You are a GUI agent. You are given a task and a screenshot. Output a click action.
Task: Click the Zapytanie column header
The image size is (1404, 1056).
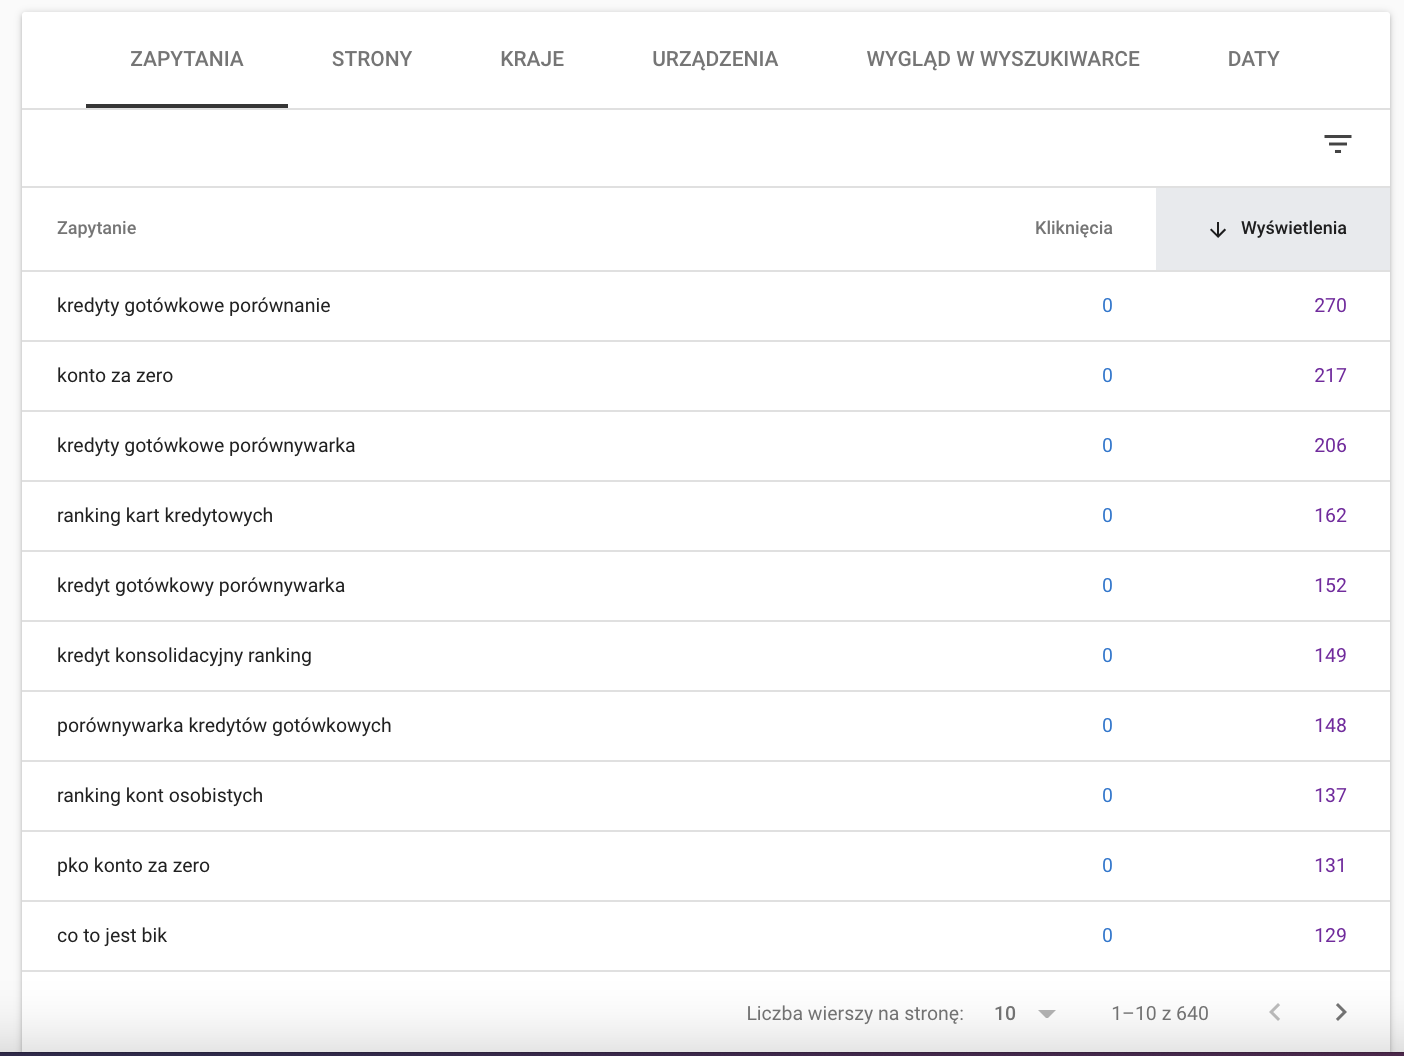[96, 228]
